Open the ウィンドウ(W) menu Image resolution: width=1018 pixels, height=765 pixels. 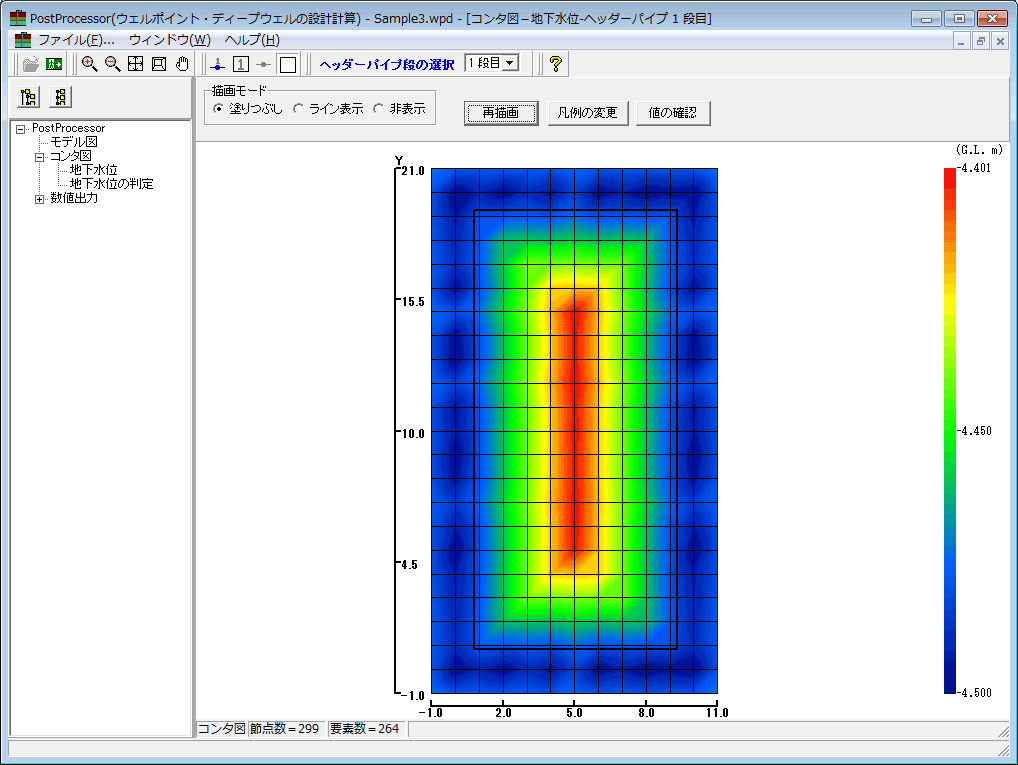(x=169, y=40)
